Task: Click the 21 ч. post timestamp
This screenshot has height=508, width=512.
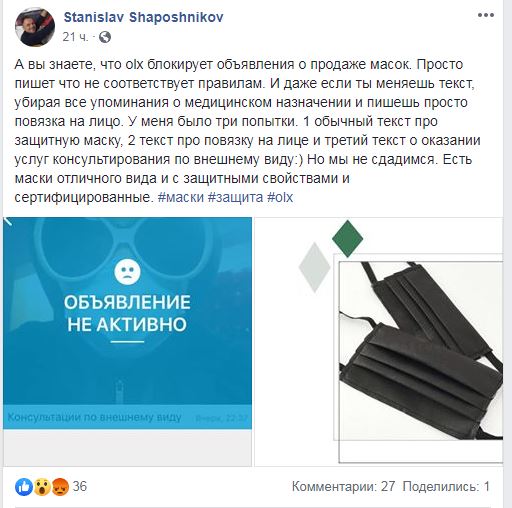Action: click(75, 37)
